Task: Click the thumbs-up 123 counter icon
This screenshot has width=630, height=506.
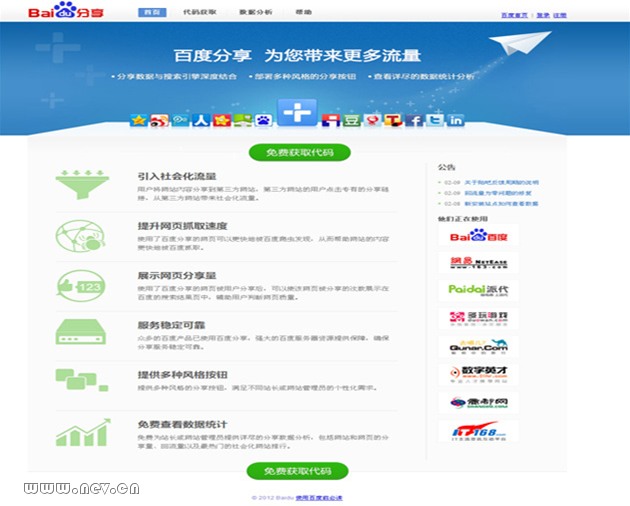Action: pos(81,286)
